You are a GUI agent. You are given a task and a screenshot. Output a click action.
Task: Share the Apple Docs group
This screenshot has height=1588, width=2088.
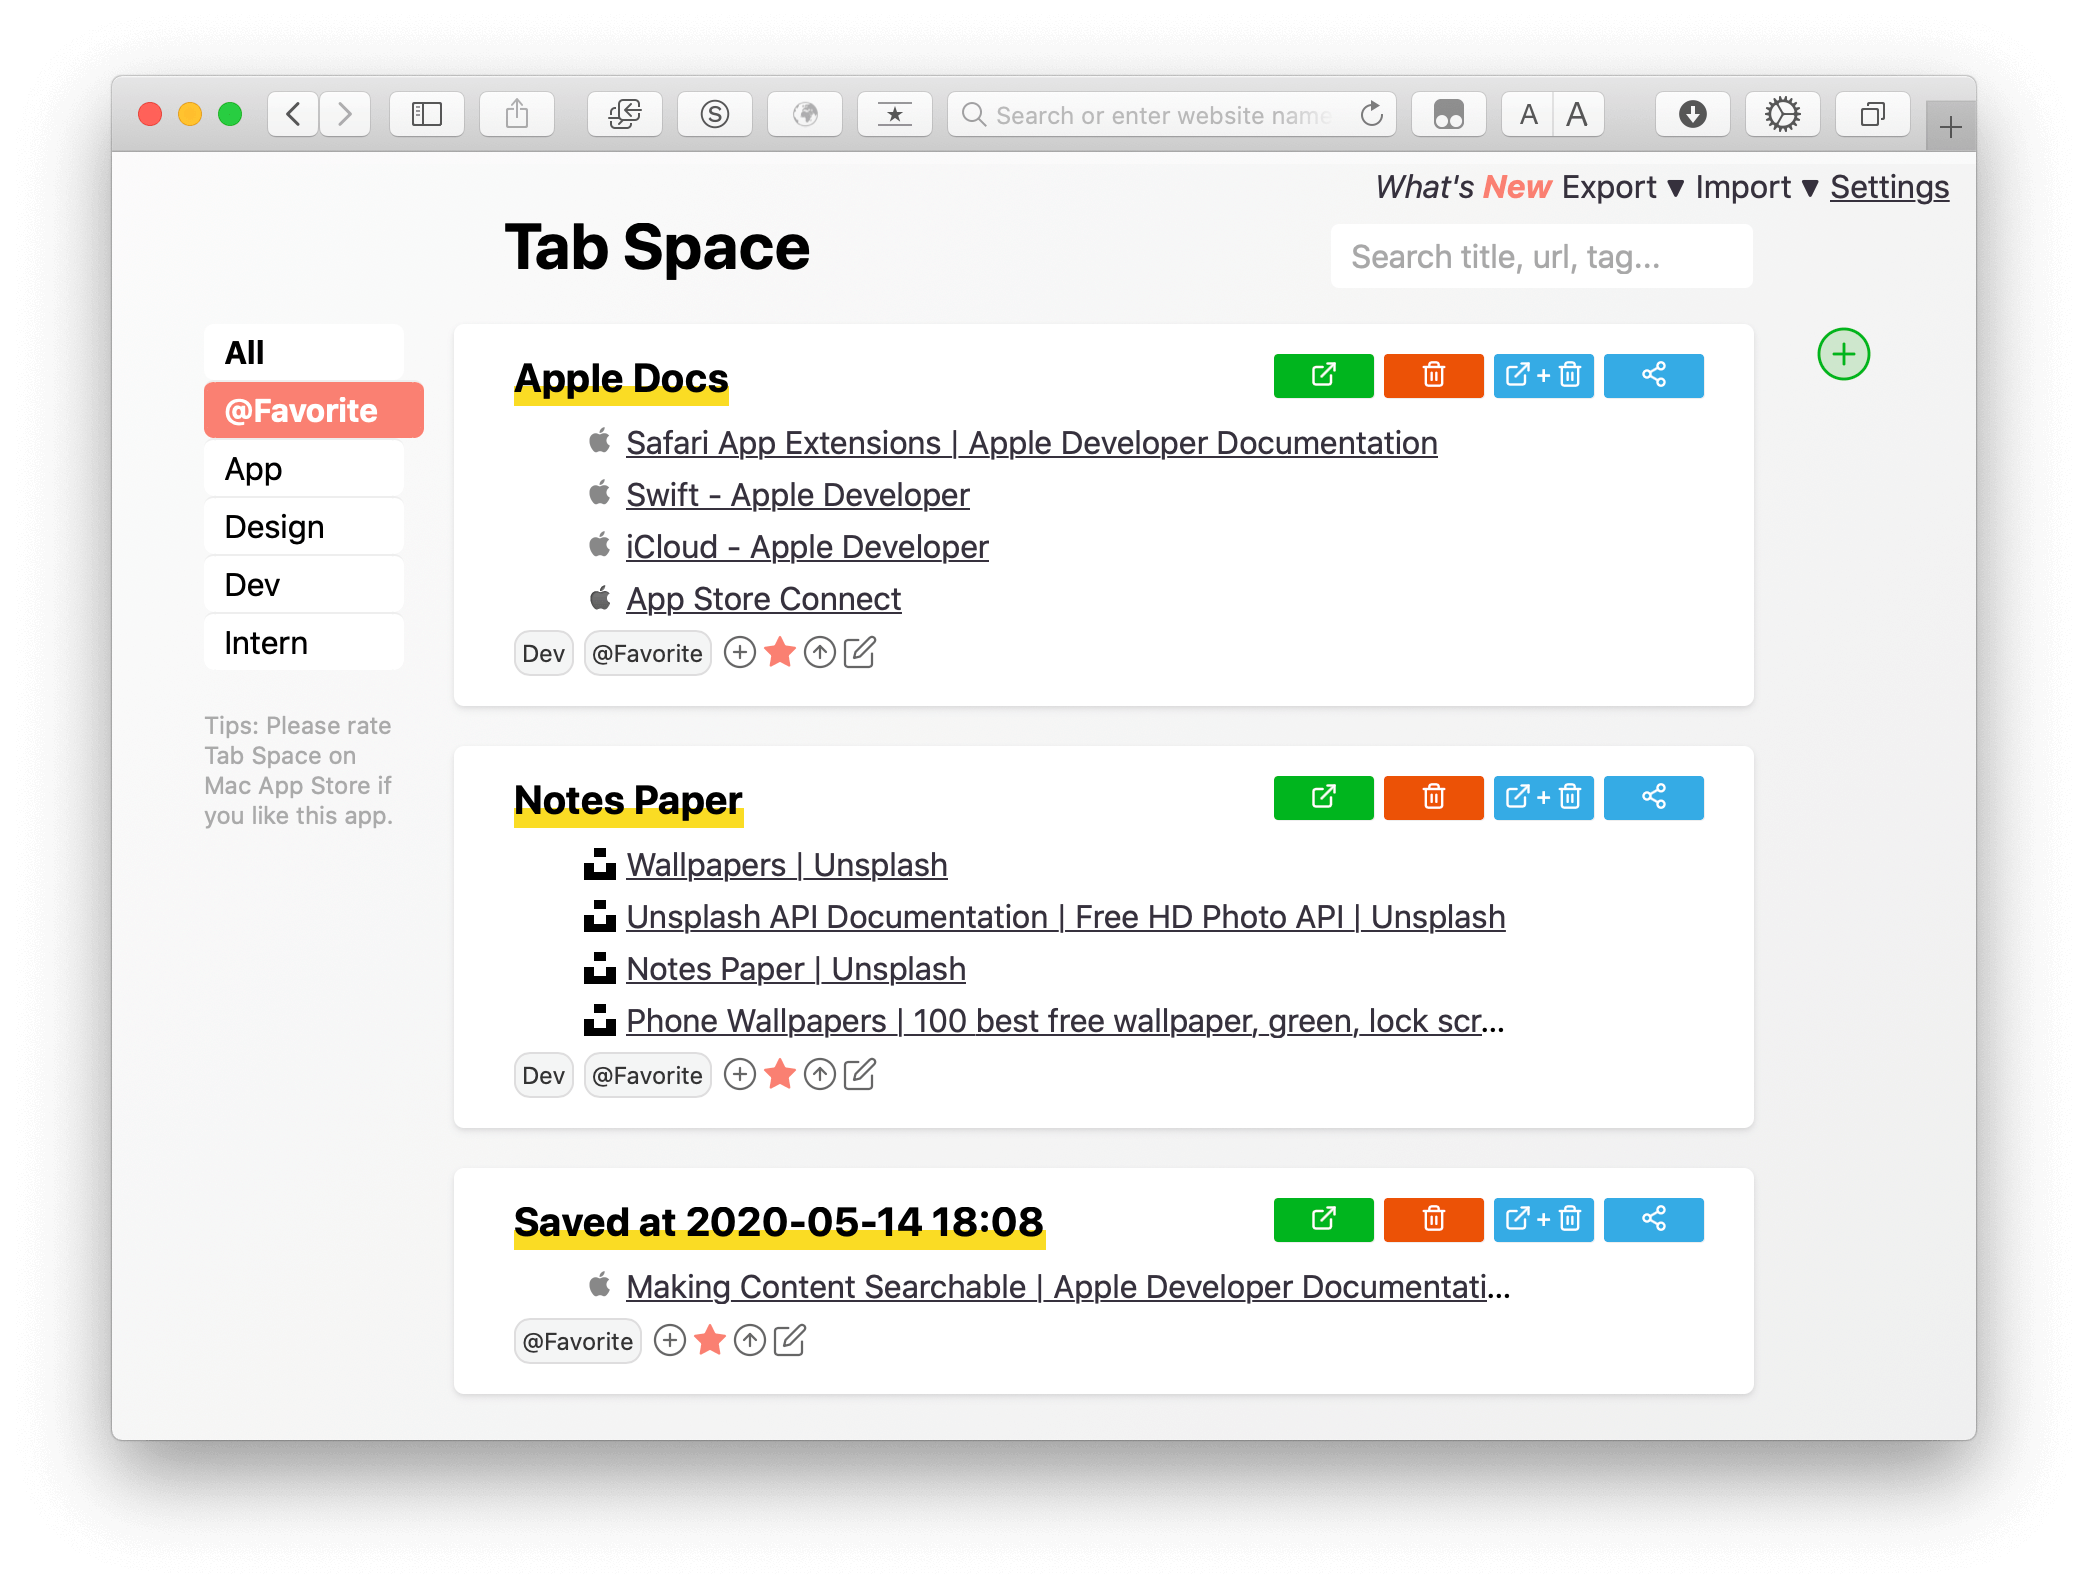pos(1653,376)
